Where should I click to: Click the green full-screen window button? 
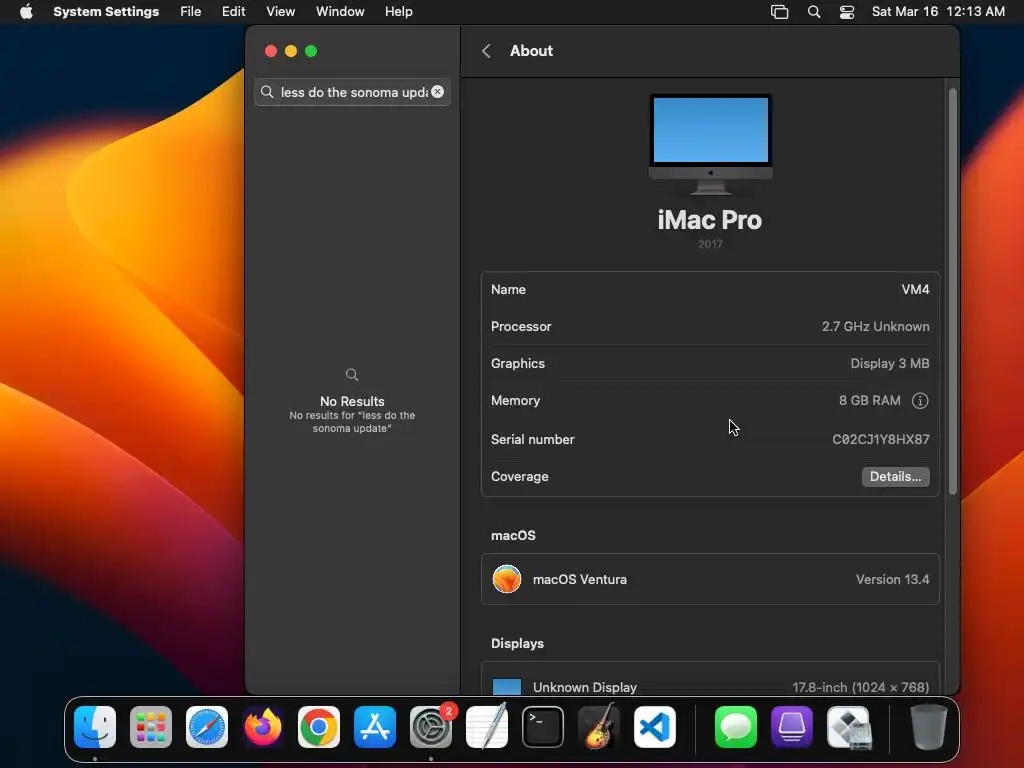(x=312, y=51)
